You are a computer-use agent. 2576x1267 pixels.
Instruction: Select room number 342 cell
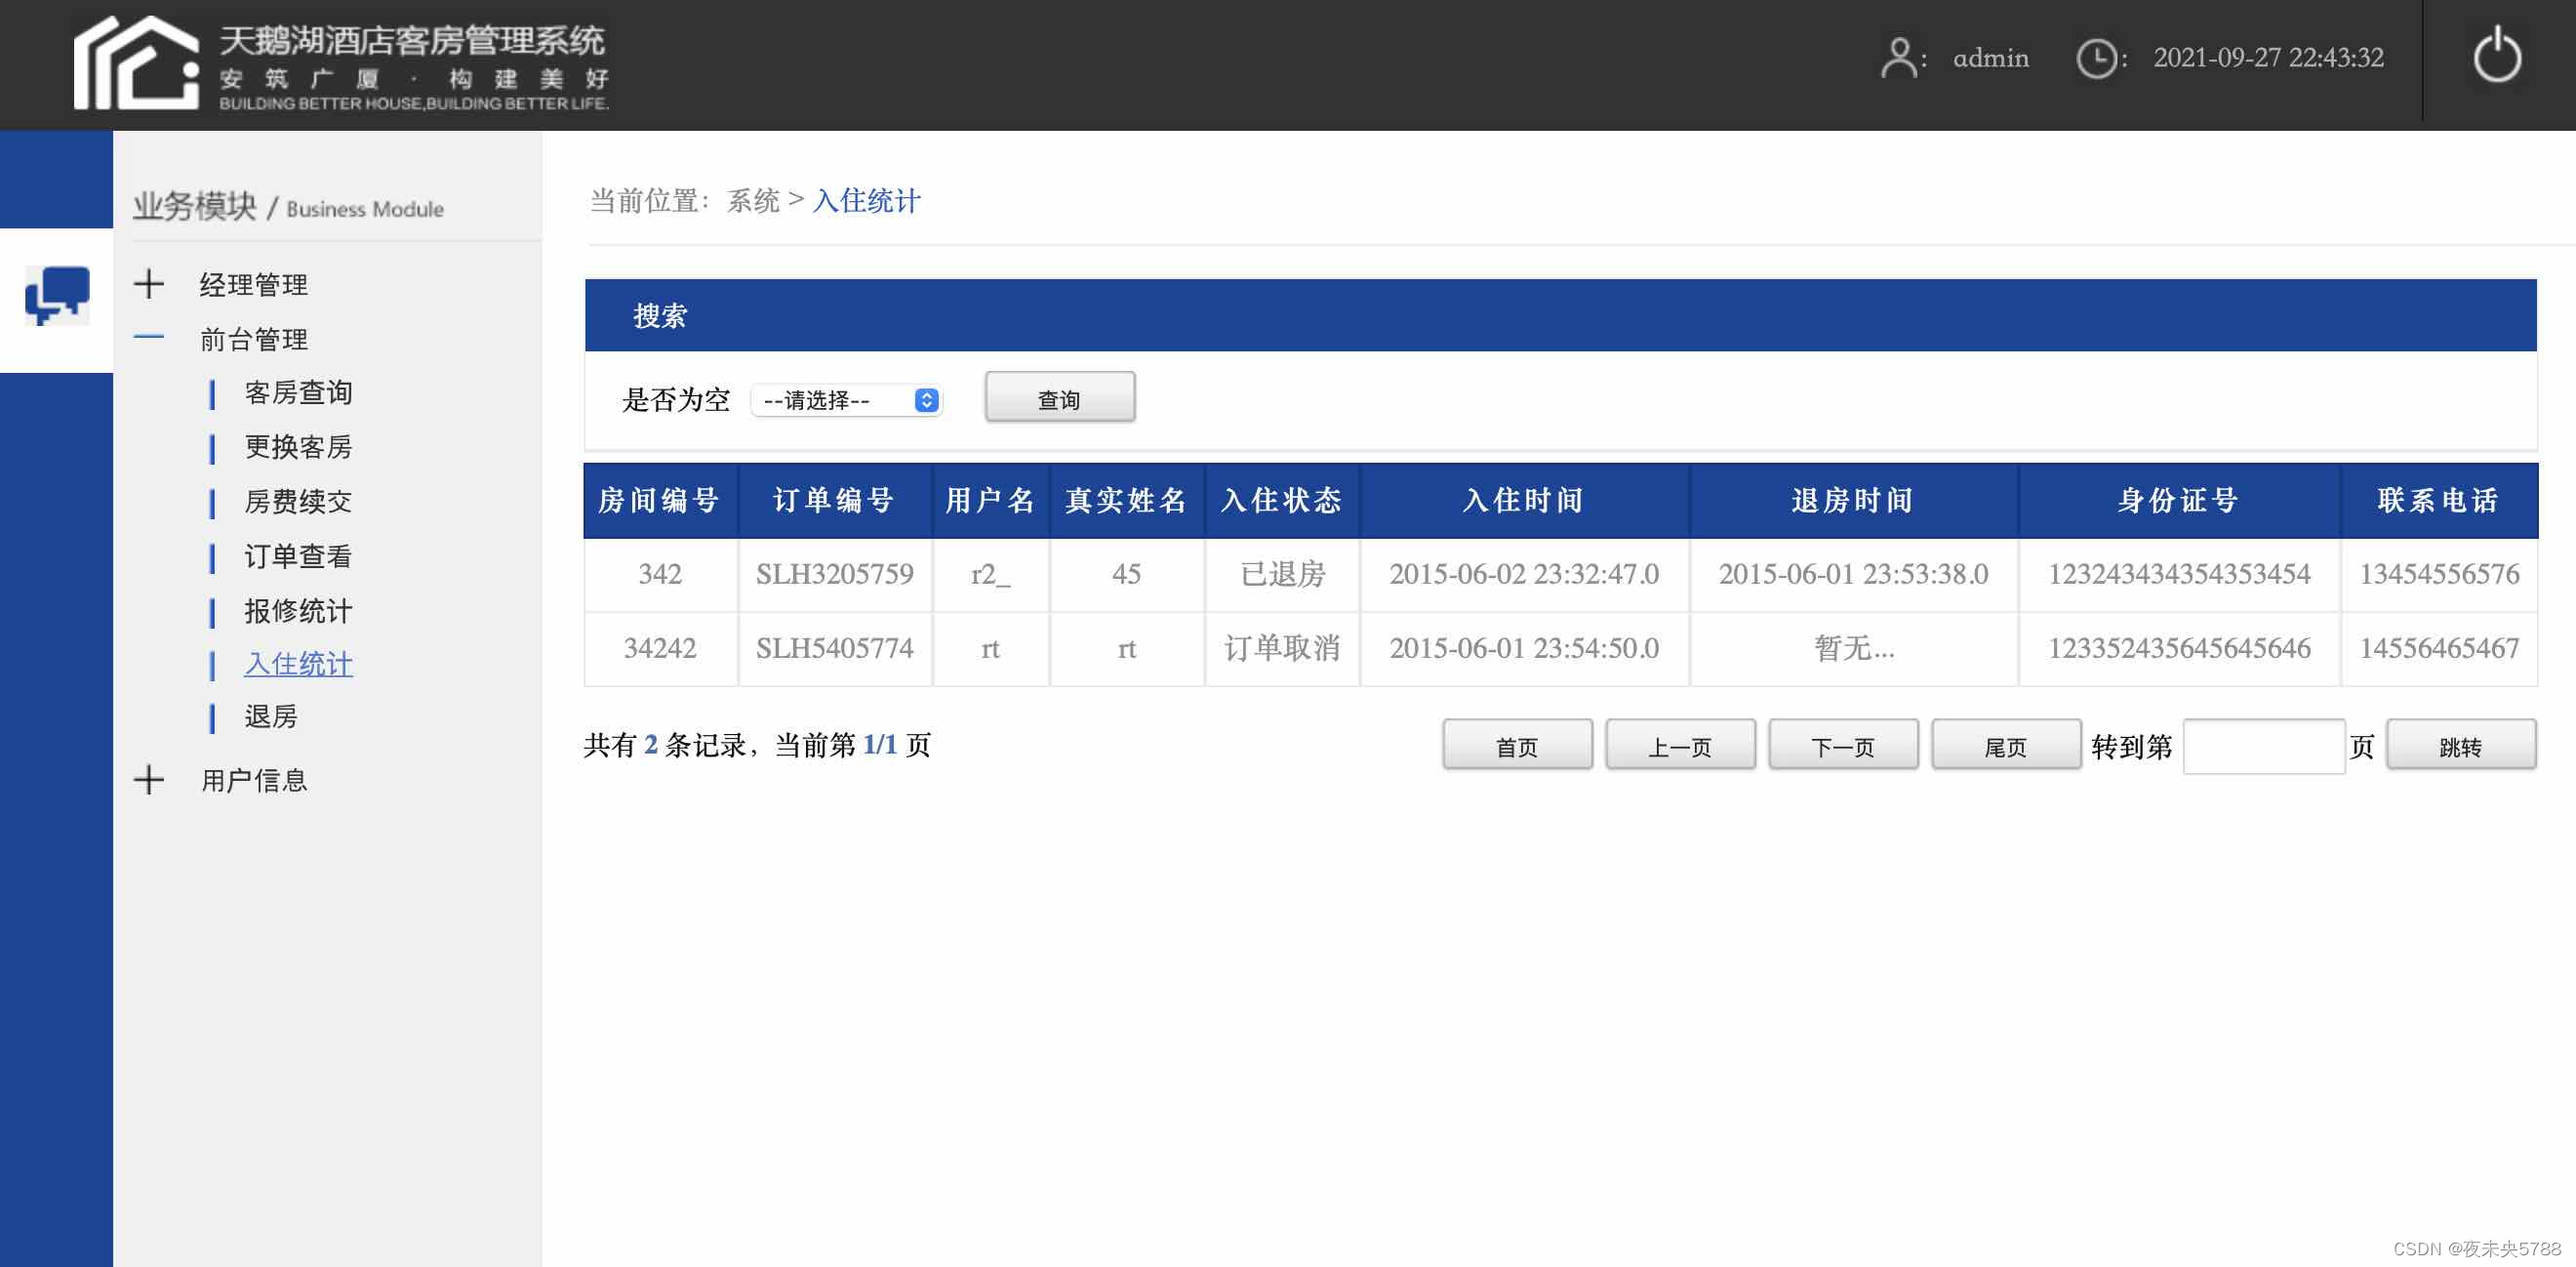click(660, 574)
